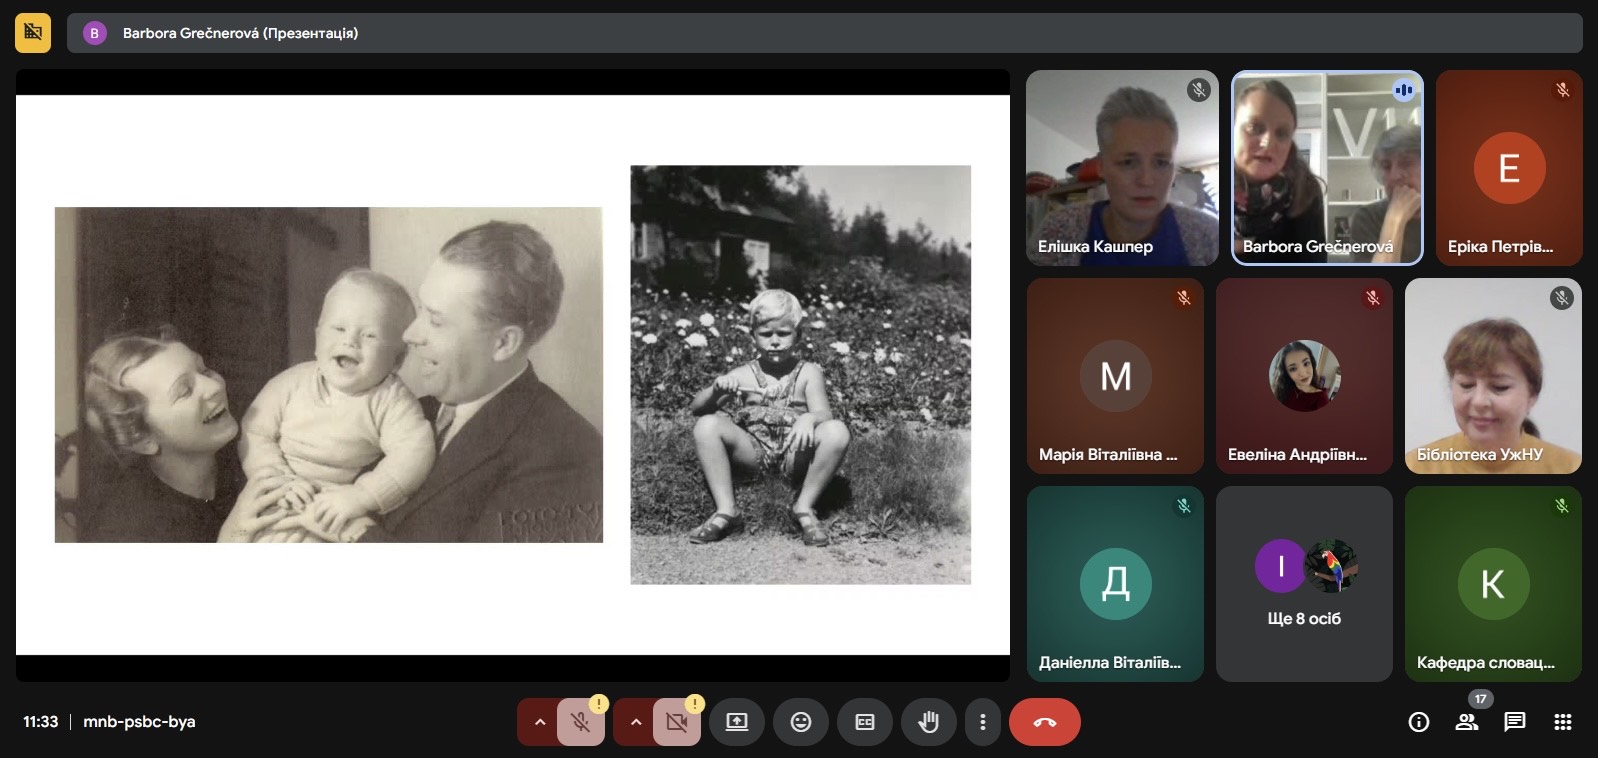Turn on the camera

click(676, 722)
